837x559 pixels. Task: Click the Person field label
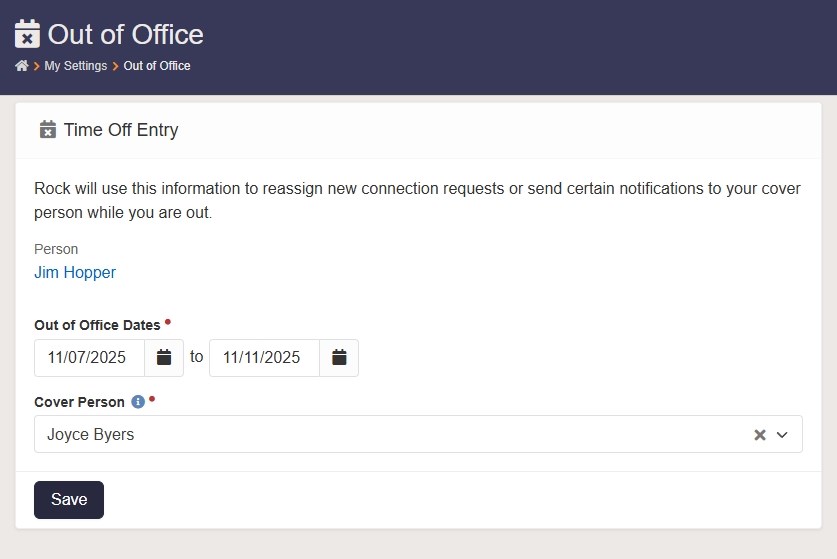coord(56,249)
